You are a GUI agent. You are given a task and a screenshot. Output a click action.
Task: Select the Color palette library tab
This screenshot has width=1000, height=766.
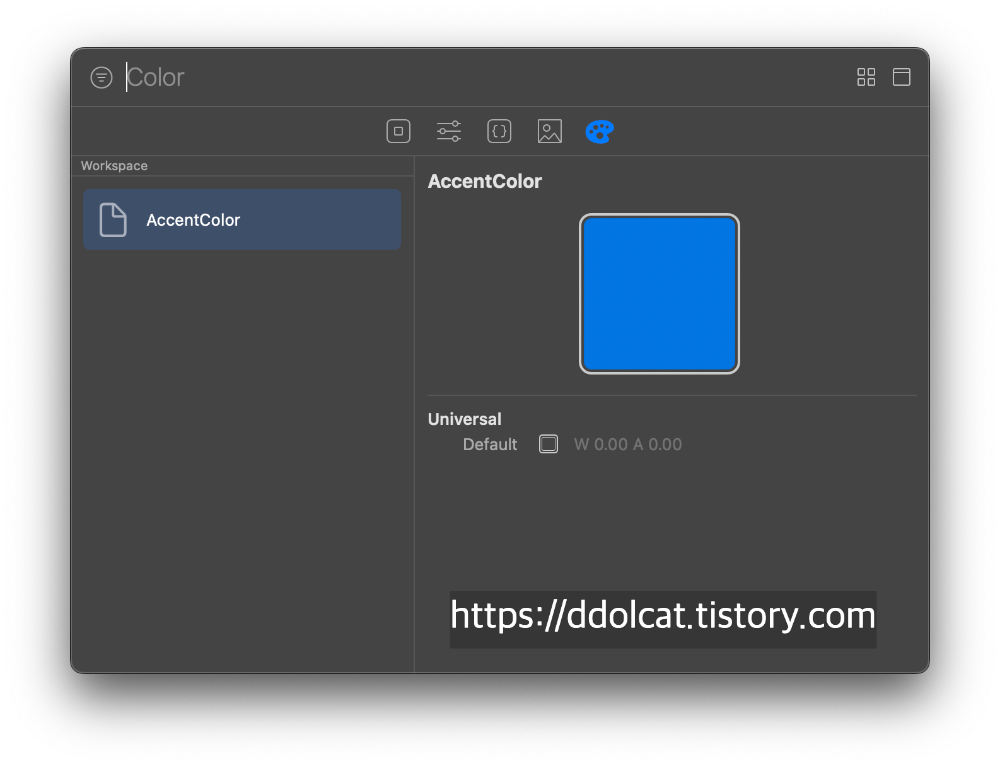pyautogui.click(x=599, y=131)
